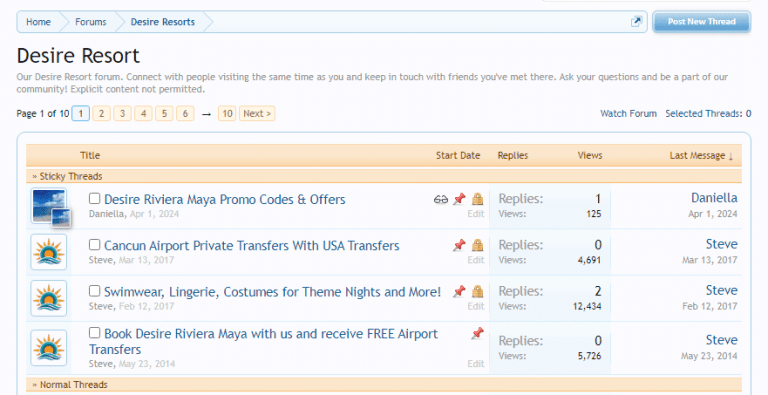
Task: Click the 12,434 views count
Action: click(587, 306)
